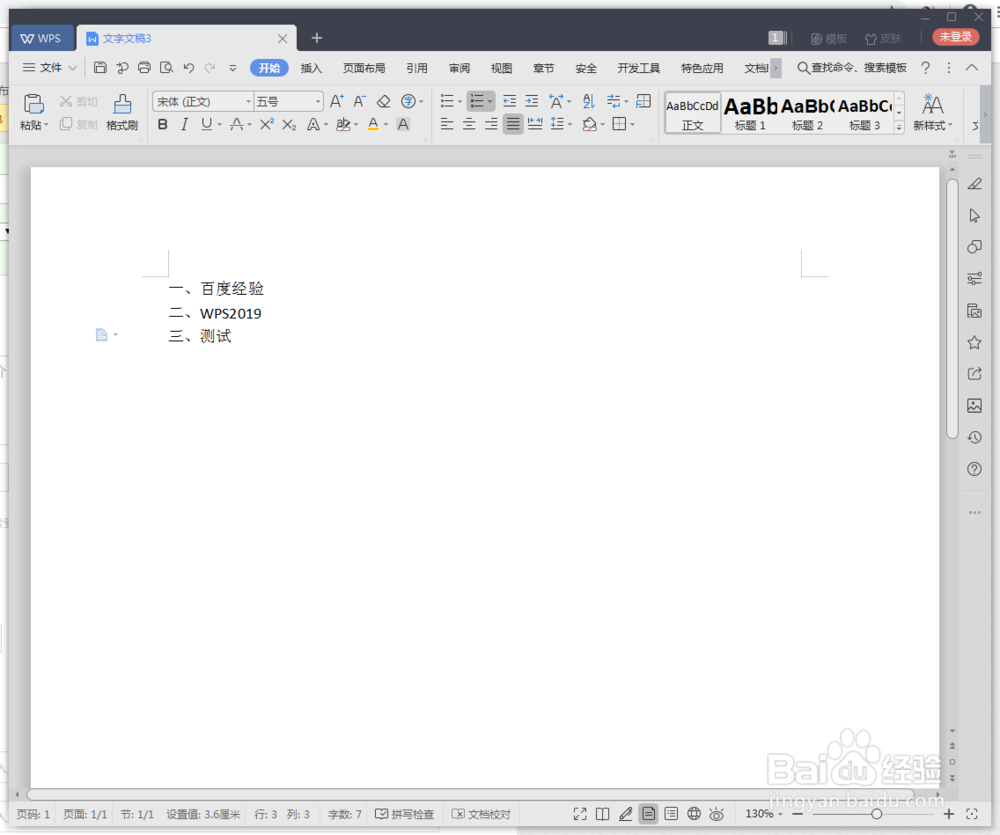Toggle Align Left
The height and width of the screenshot is (835, 1000).
click(447, 124)
